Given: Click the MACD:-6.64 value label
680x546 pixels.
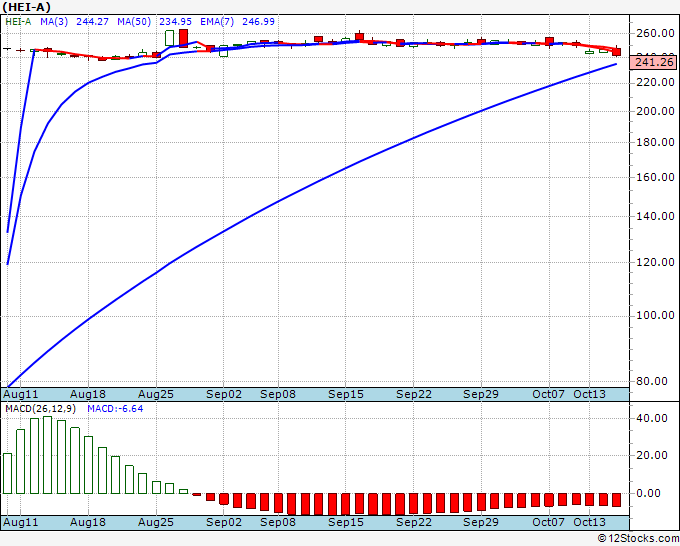Looking at the screenshot, I should coord(115,409).
